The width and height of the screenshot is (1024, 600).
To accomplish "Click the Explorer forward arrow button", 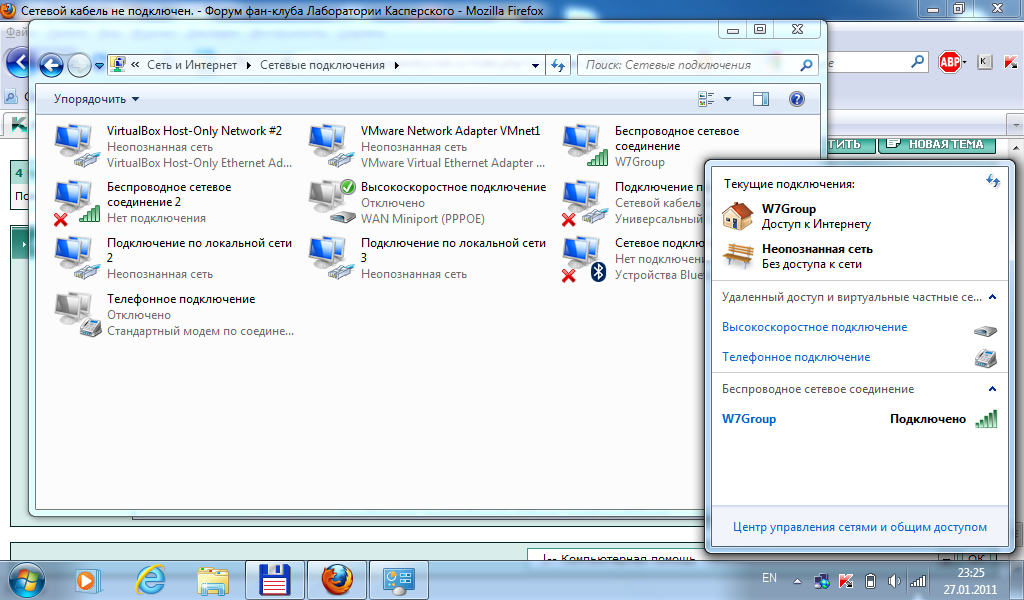I will coord(79,65).
